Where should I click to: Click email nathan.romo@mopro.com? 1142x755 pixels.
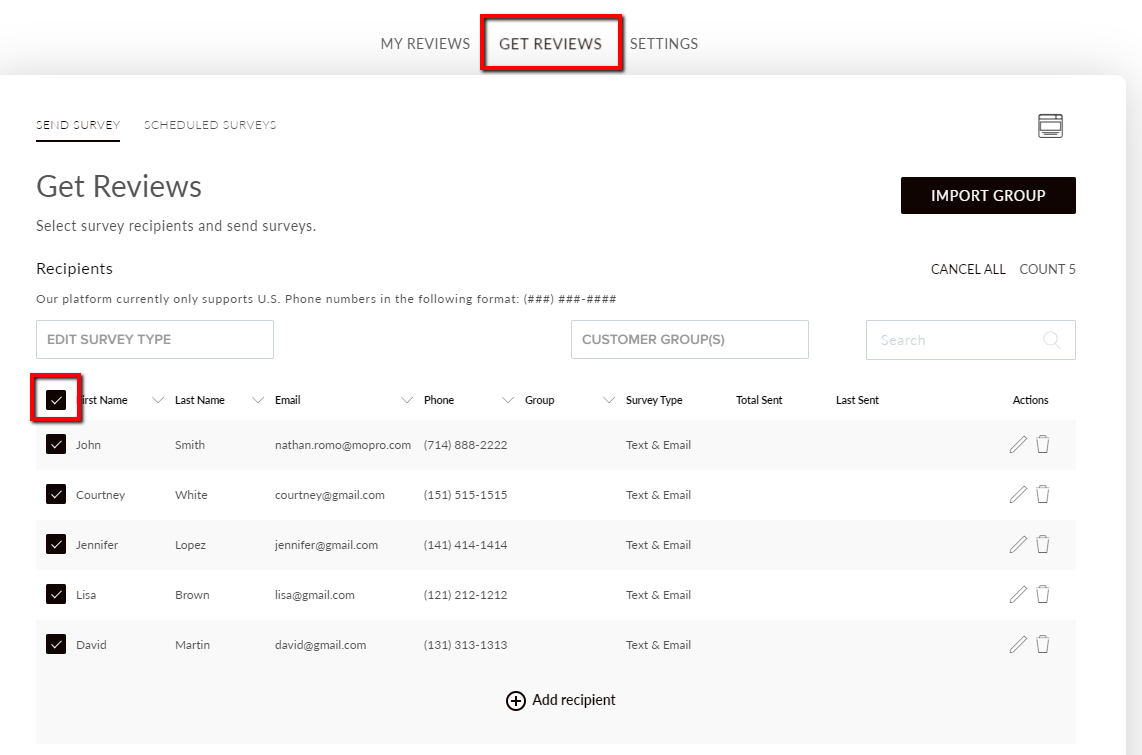click(343, 445)
